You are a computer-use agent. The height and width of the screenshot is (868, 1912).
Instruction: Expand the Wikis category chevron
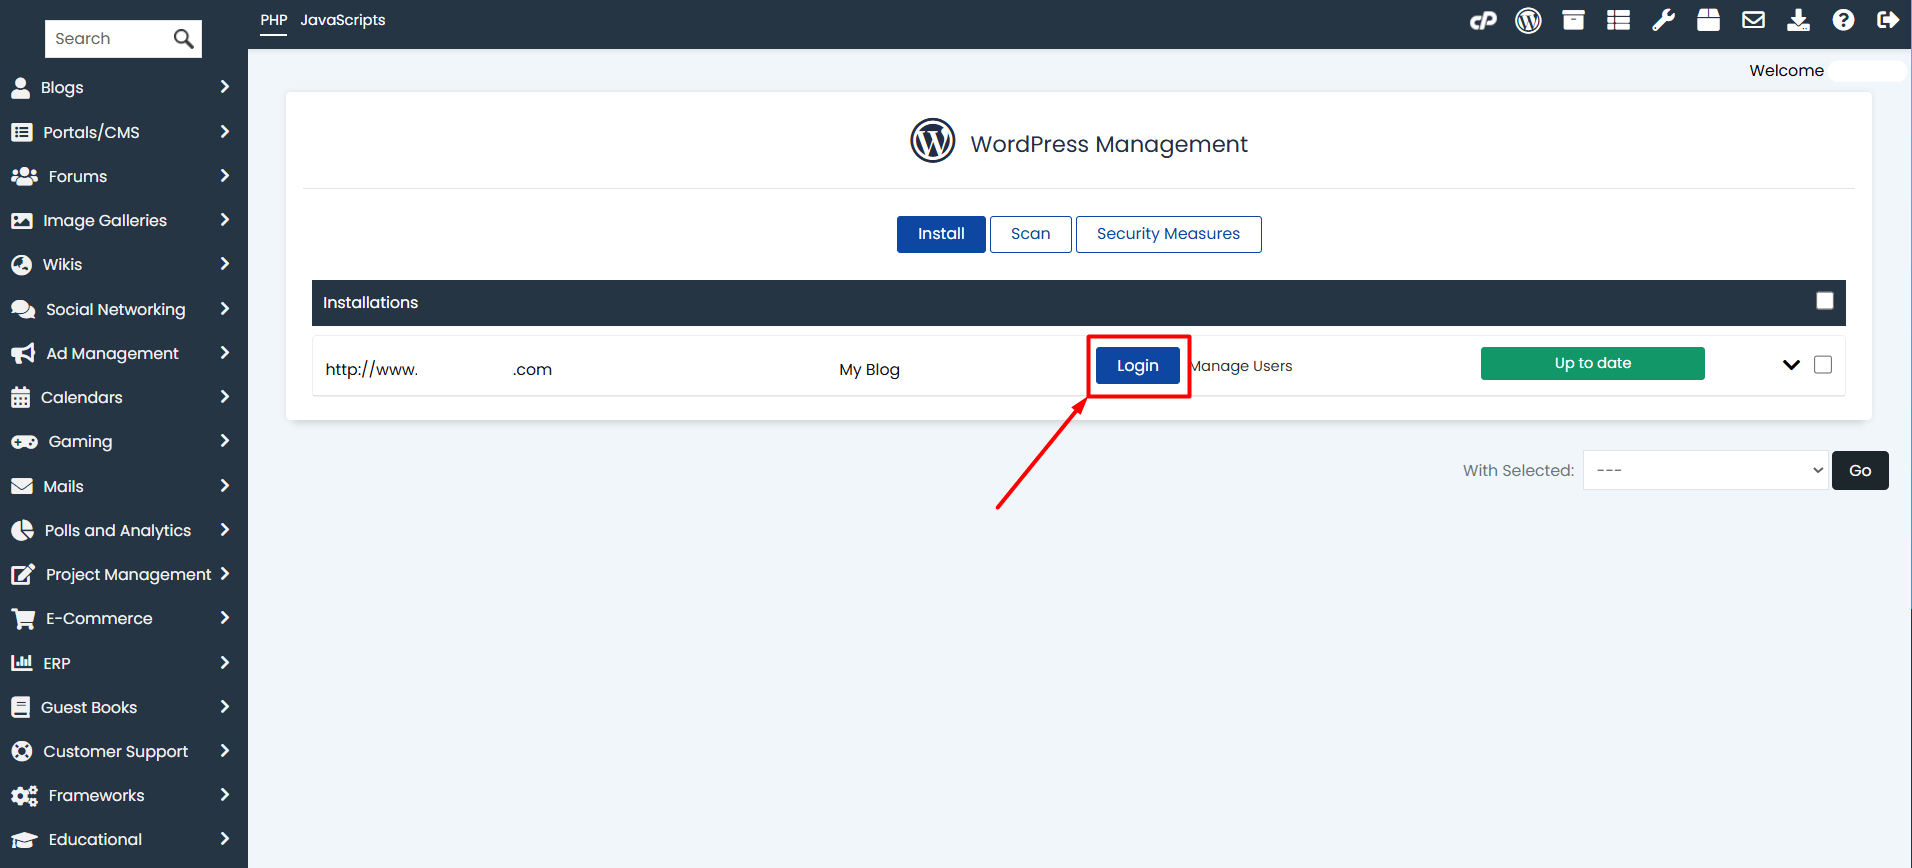coord(224,264)
